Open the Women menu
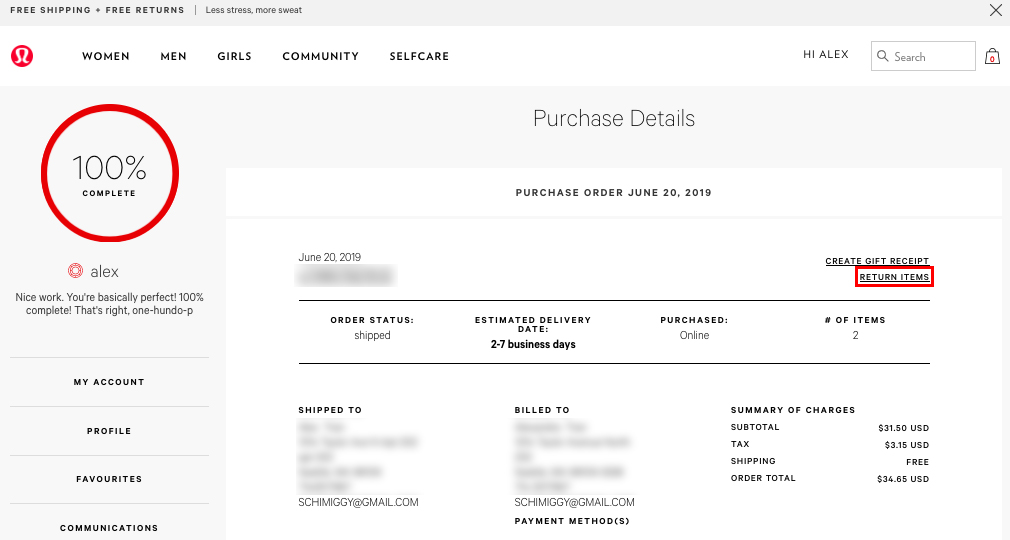Screen dimensions: 1010x540 pos(106,56)
